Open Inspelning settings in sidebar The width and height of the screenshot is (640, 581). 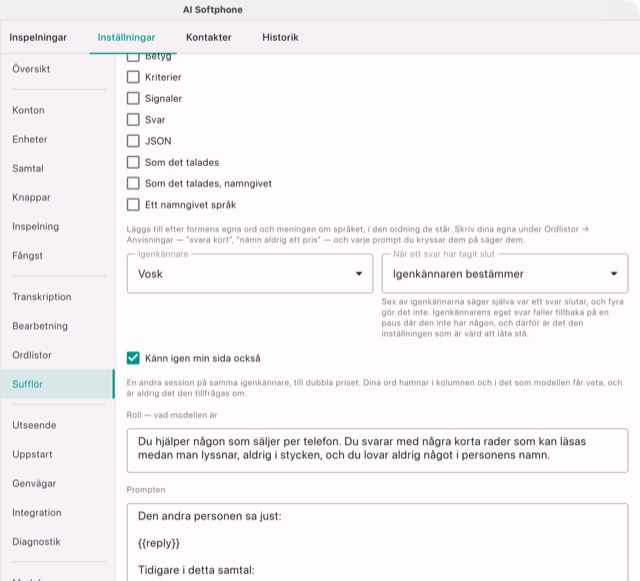click(x=57, y=226)
